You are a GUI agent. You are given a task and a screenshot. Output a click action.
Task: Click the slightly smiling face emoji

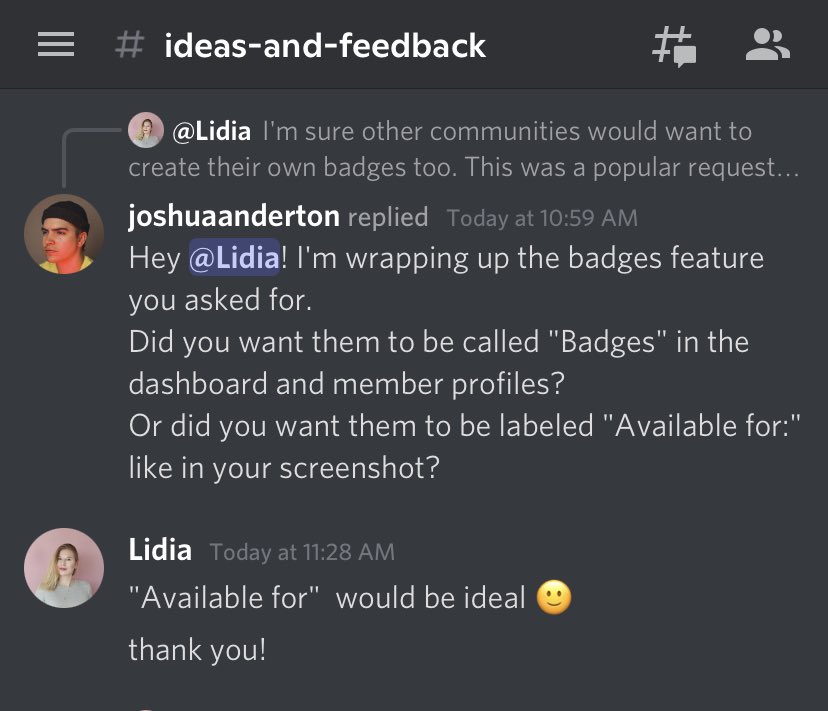pyautogui.click(x=554, y=598)
